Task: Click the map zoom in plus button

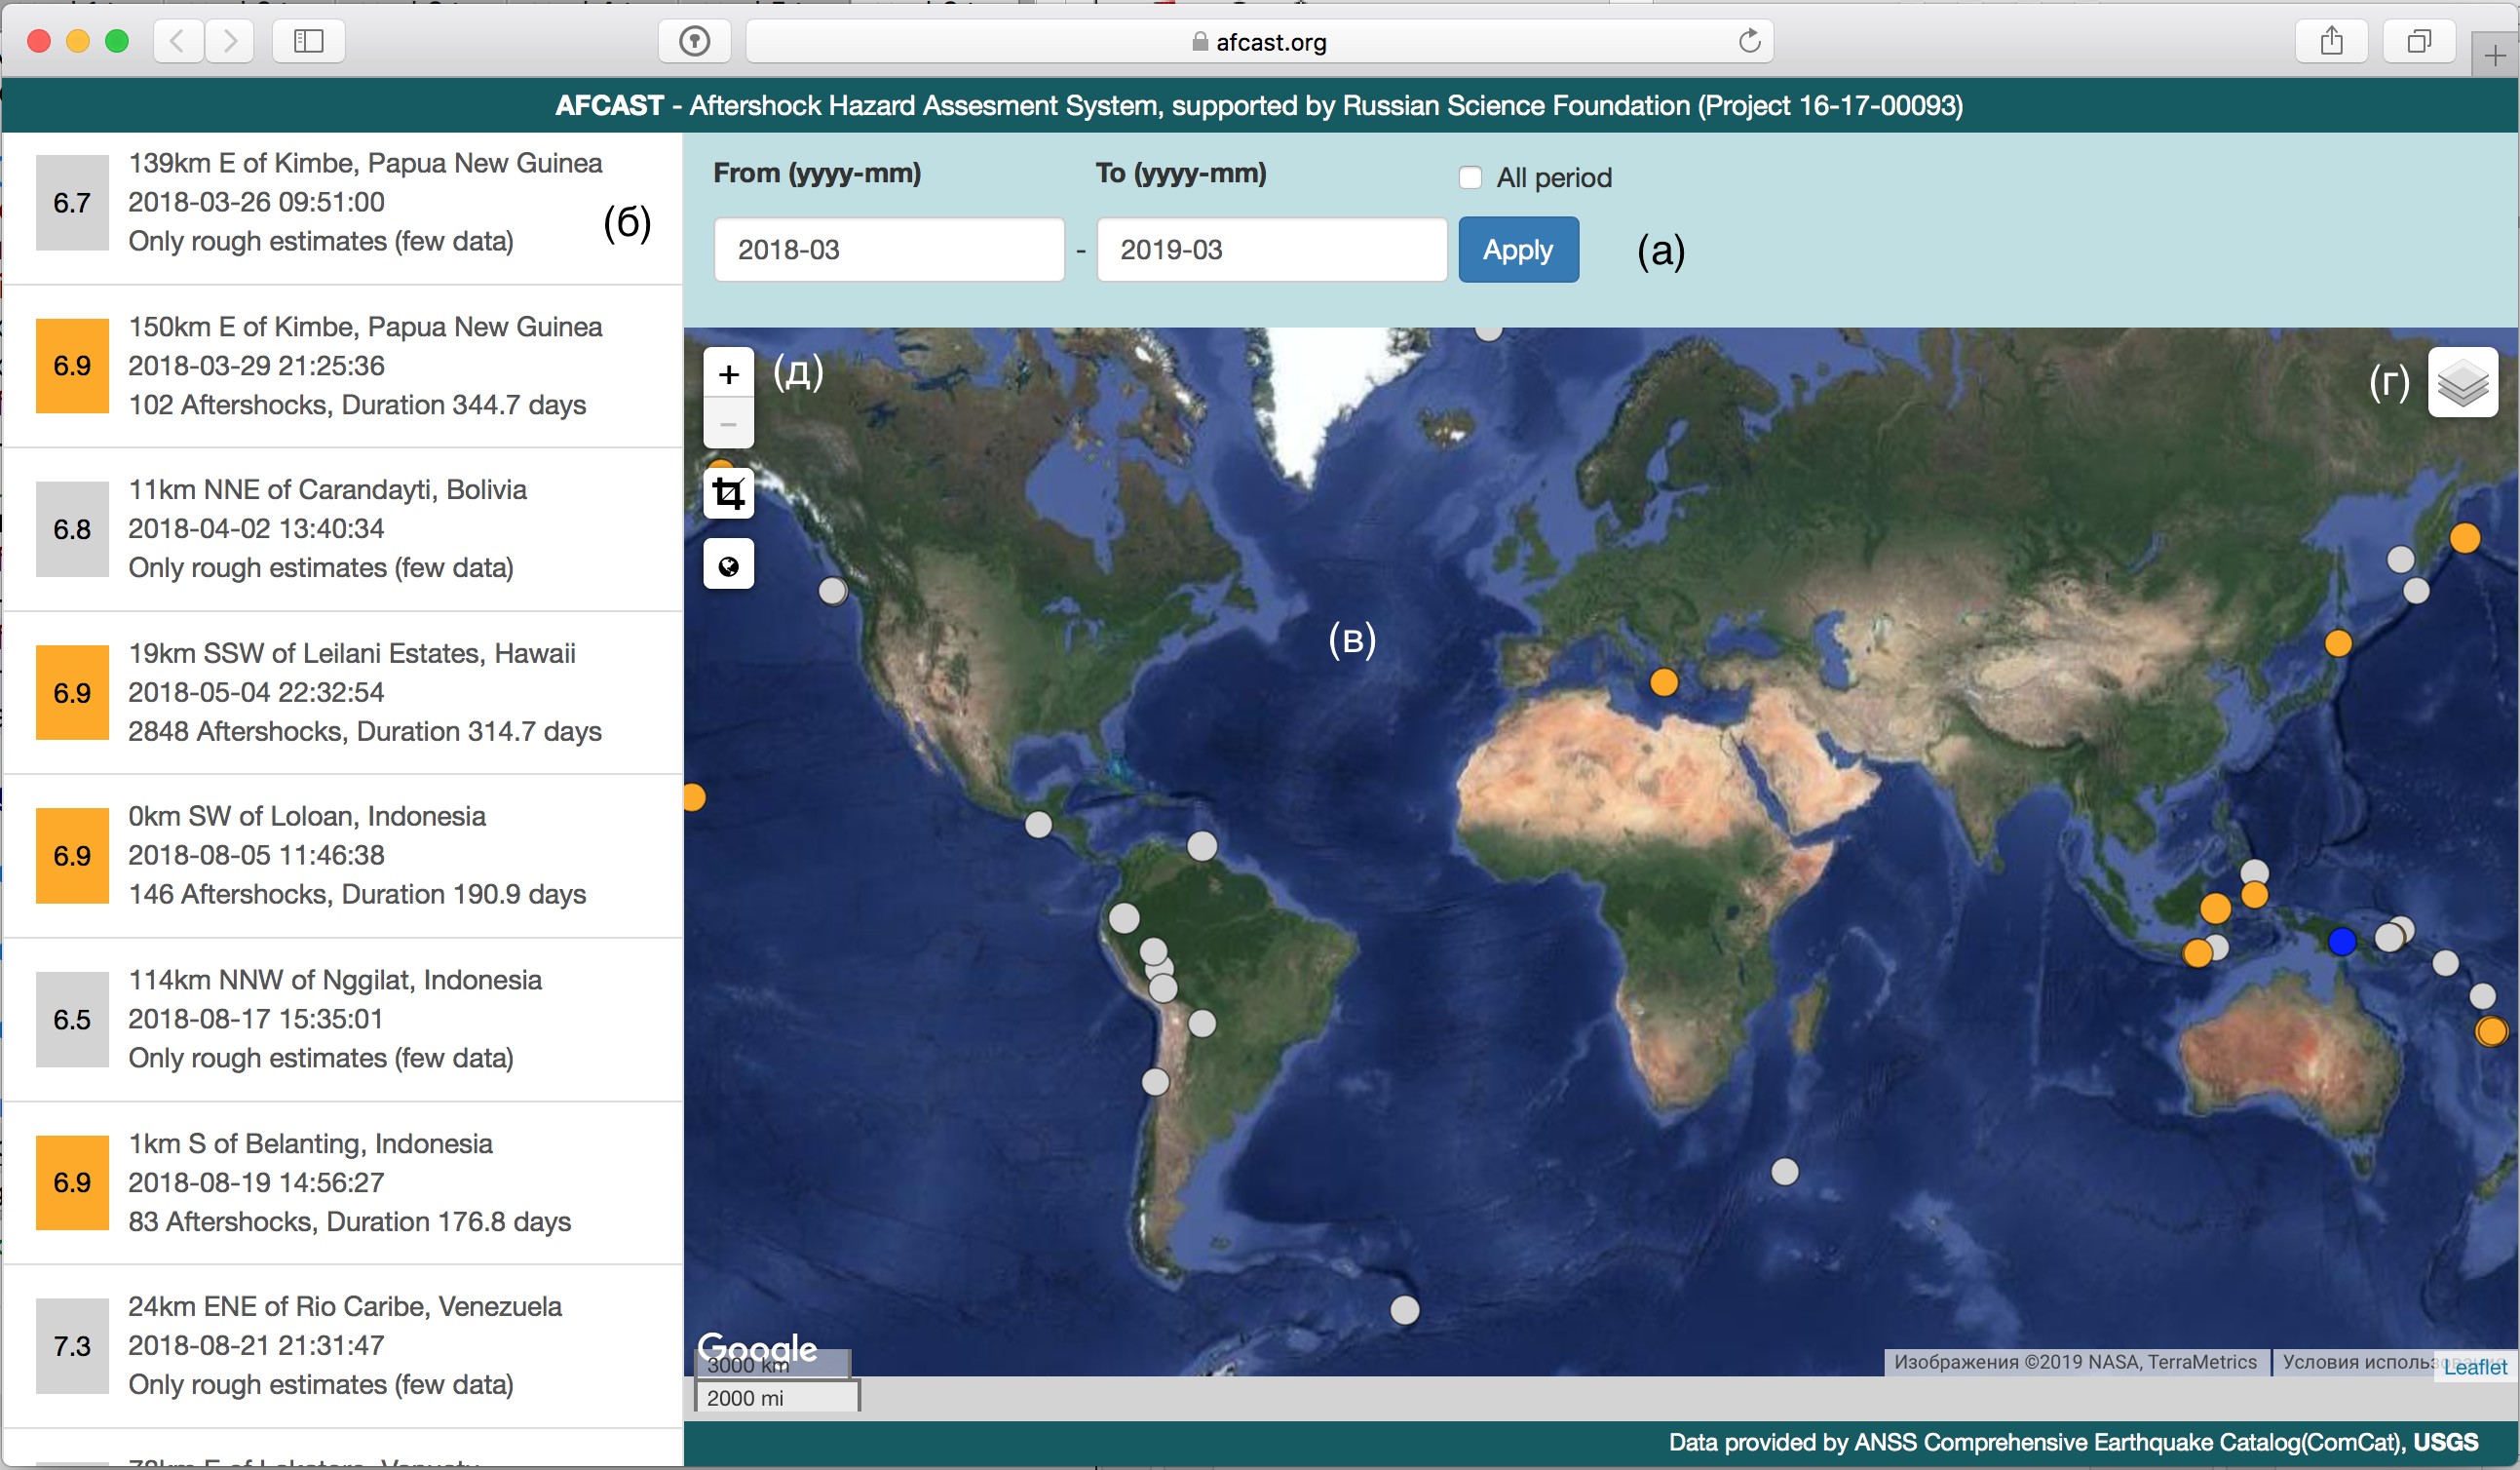Action: coord(728,374)
